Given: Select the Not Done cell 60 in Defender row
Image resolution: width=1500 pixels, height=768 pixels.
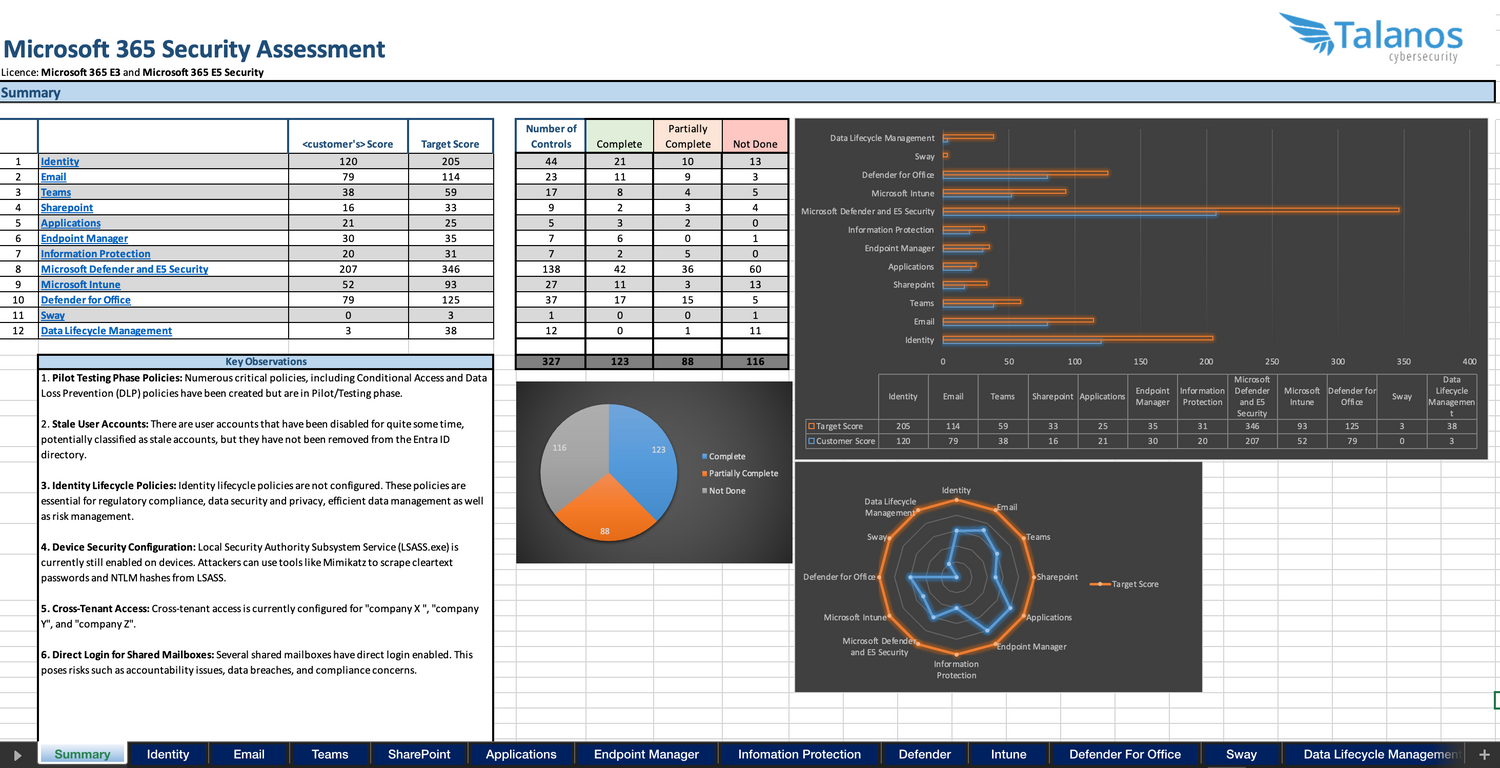Looking at the screenshot, I should (755, 269).
